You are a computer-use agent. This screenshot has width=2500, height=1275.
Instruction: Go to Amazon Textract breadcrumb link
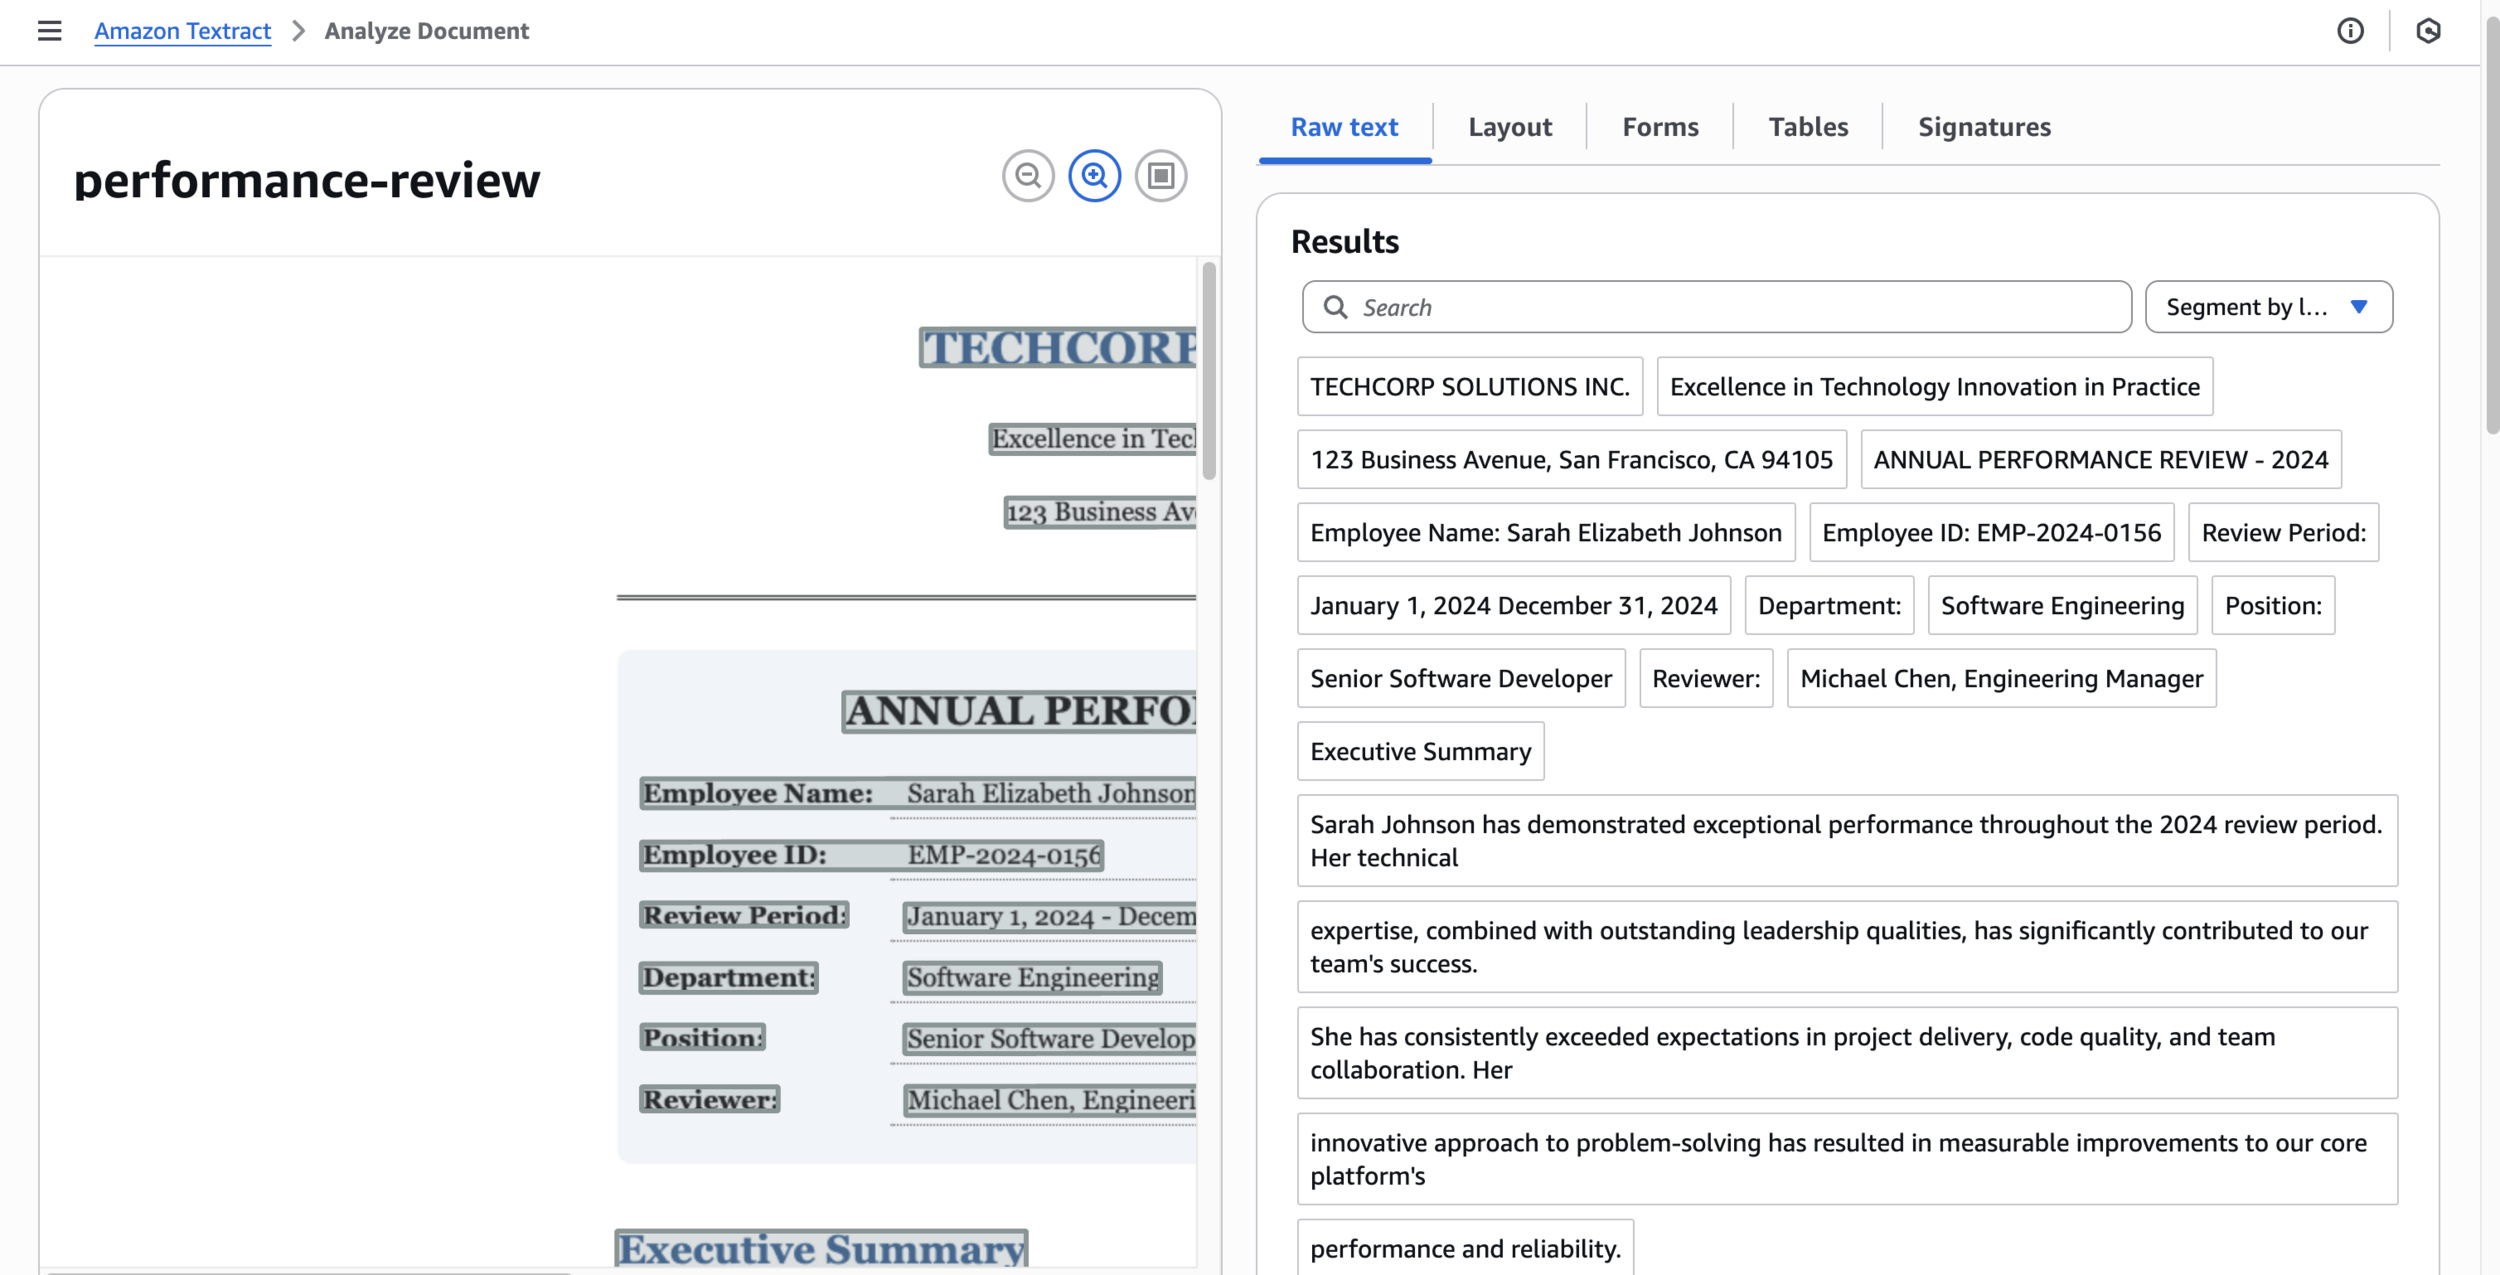(x=182, y=31)
